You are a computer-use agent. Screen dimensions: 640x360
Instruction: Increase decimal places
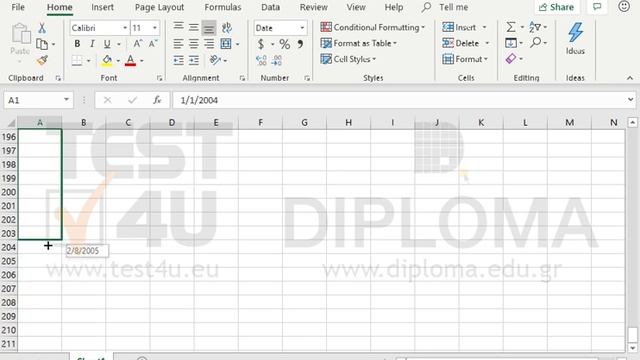tap(261, 60)
